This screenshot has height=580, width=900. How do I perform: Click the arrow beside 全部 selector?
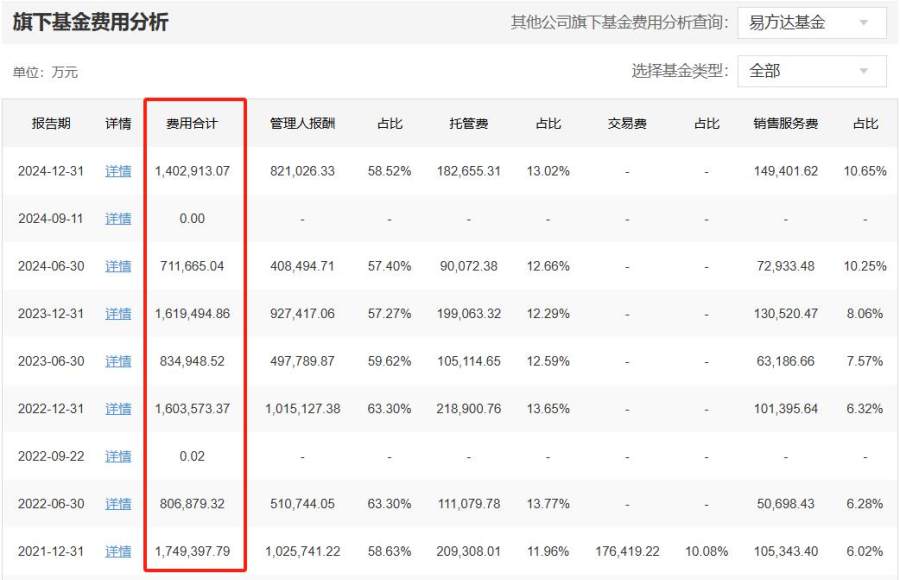point(864,71)
